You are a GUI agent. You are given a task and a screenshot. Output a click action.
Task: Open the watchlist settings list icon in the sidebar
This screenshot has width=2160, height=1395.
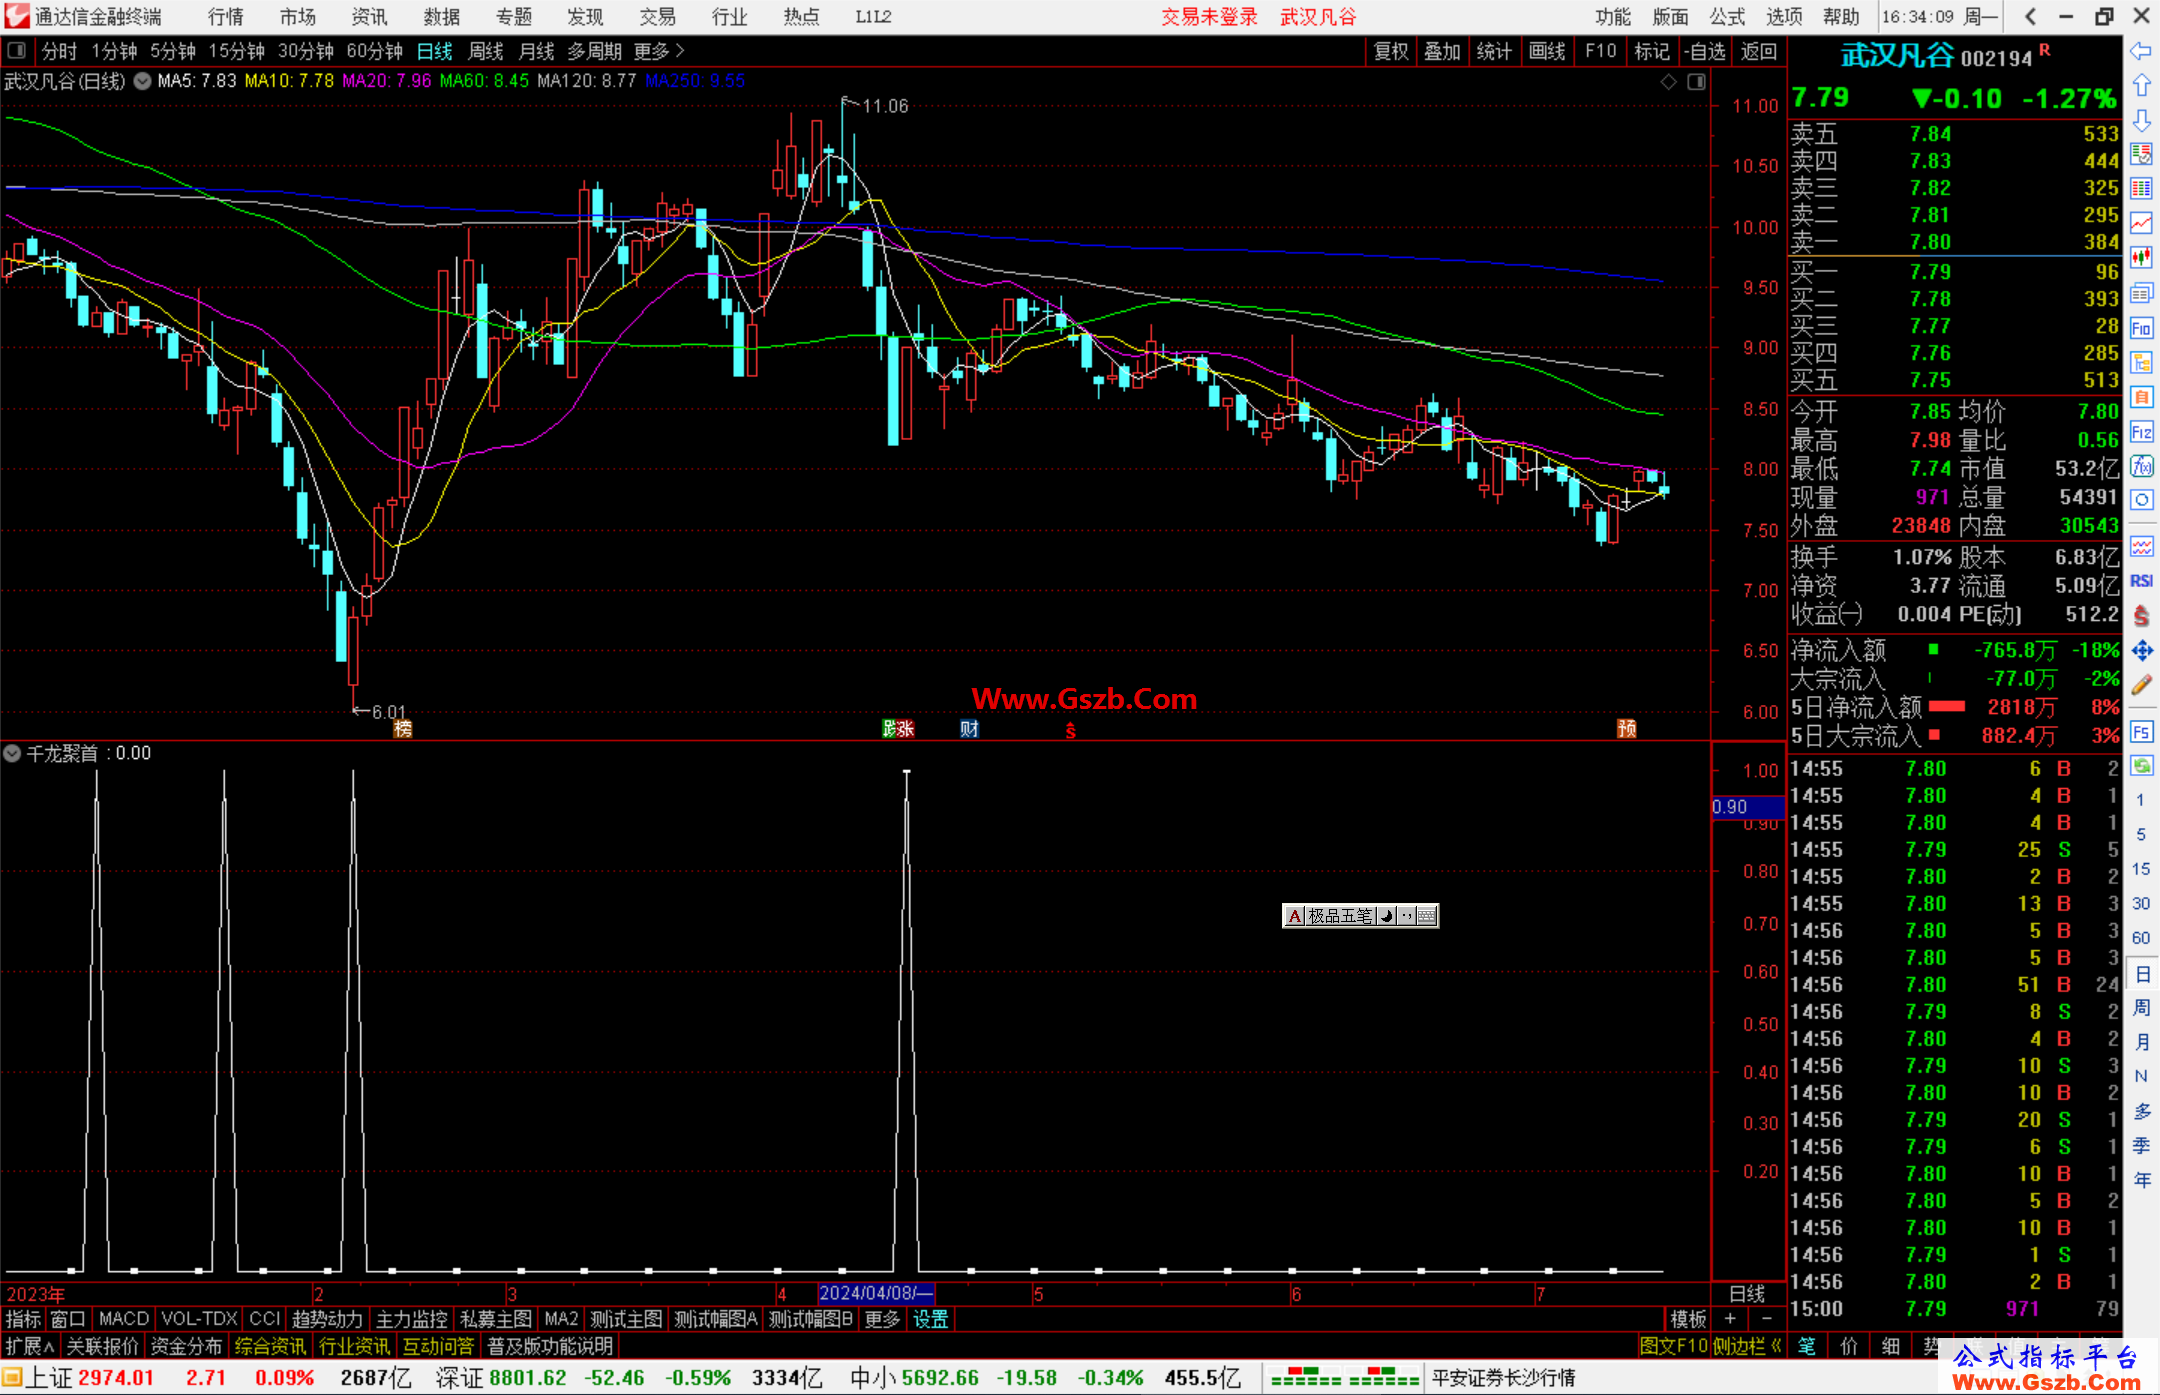tap(2141, 154)
